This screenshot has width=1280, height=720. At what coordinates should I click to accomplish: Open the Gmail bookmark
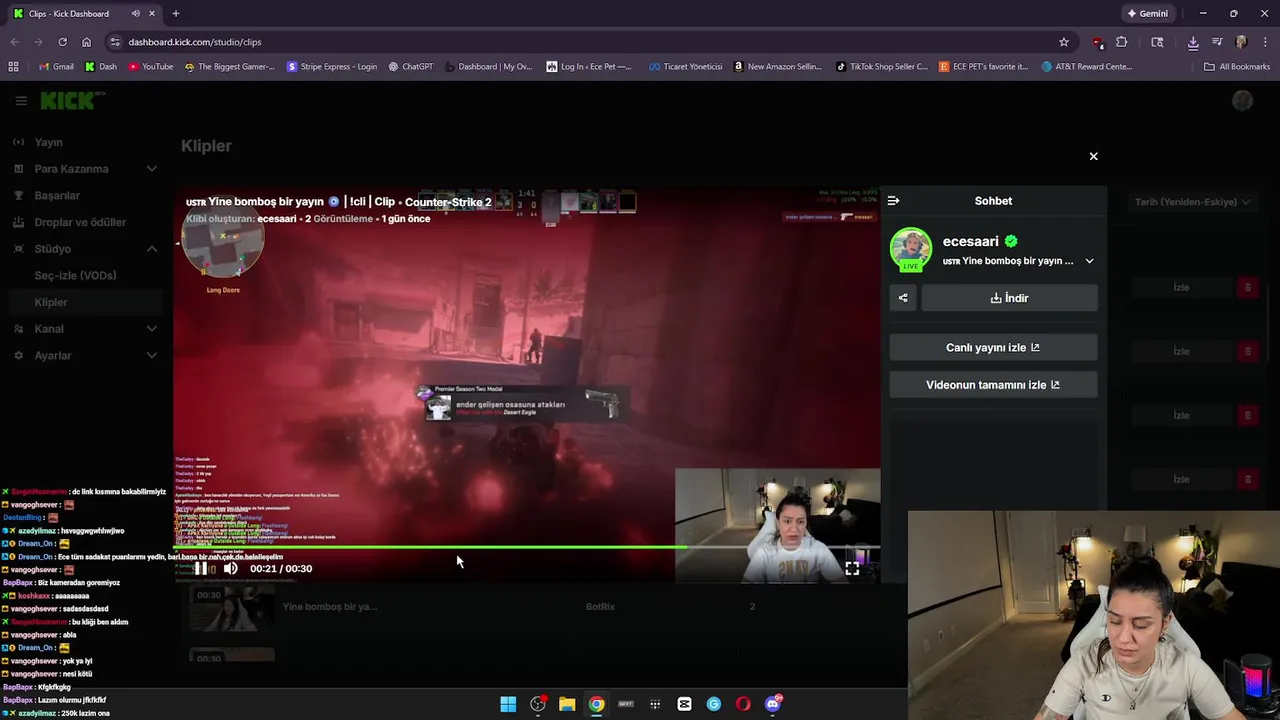click(55, 67)
